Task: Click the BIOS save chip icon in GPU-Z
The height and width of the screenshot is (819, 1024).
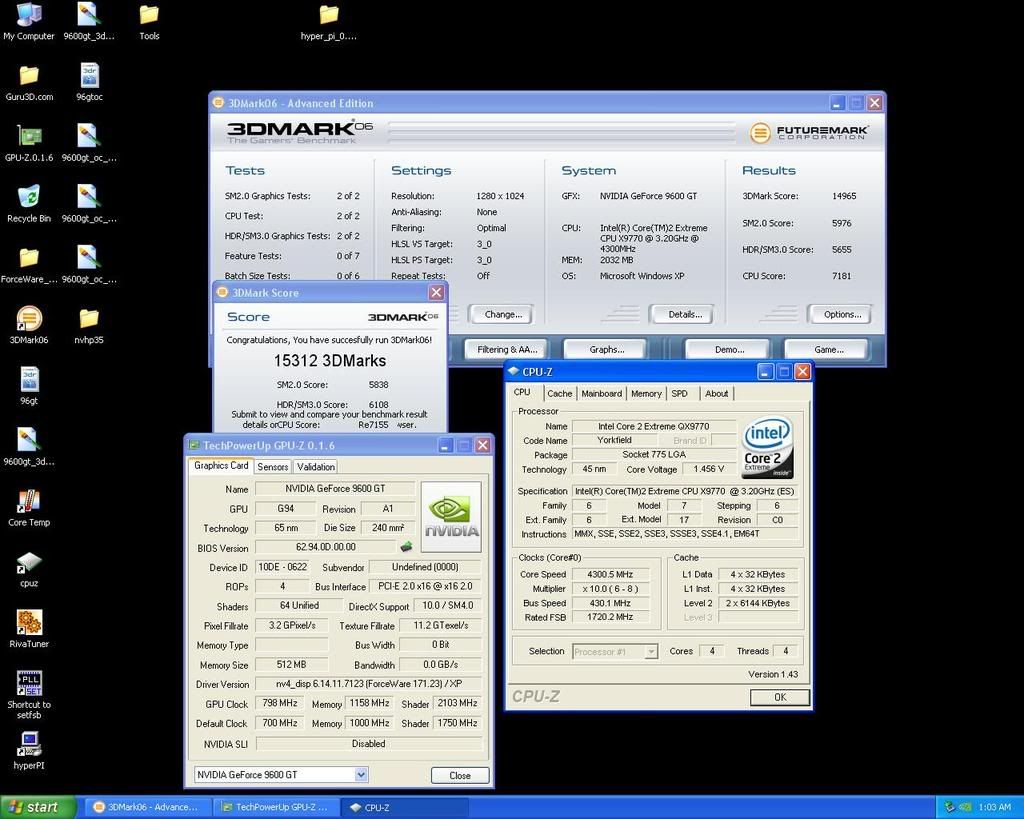Action: coord(405,546)
